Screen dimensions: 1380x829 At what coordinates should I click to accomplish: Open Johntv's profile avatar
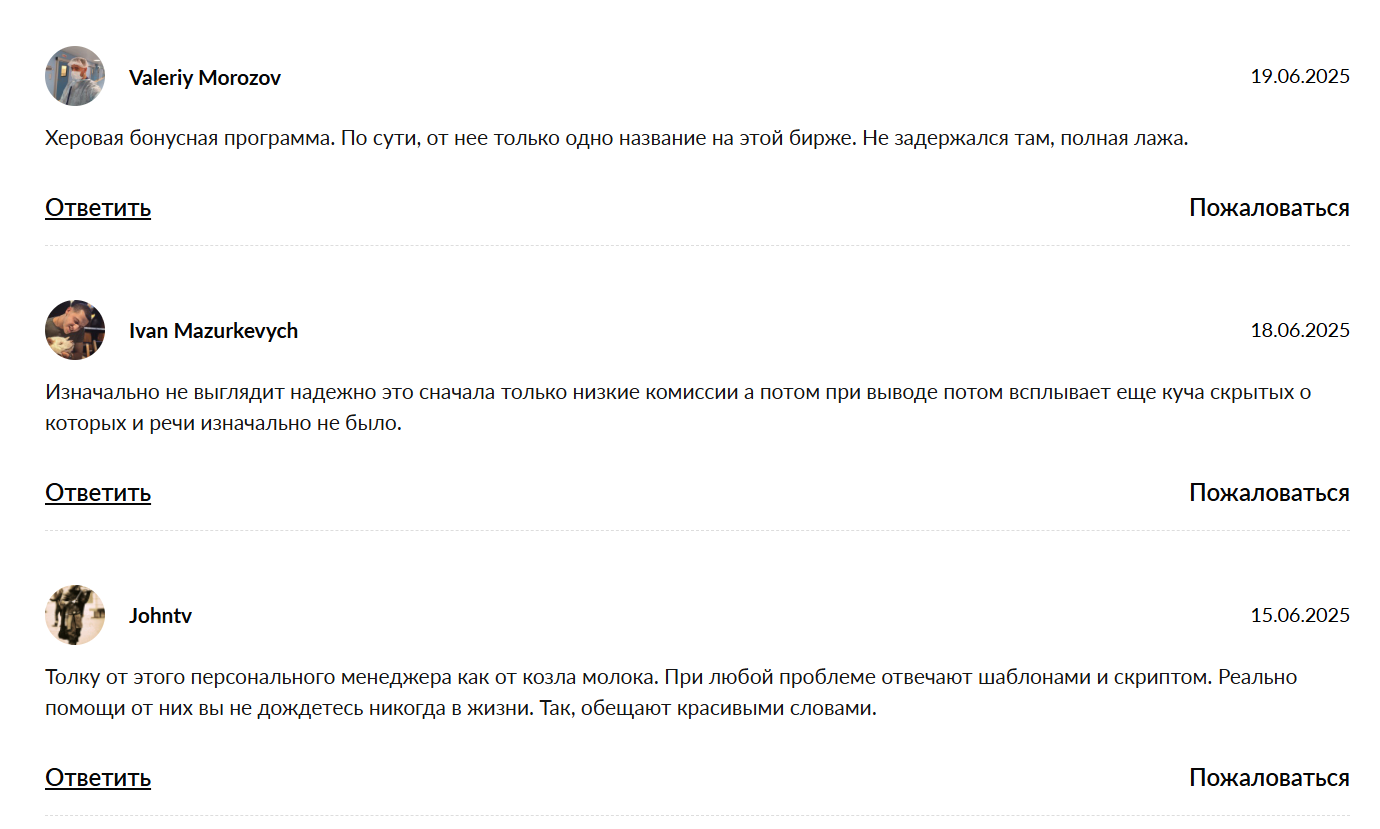point(75,615)
